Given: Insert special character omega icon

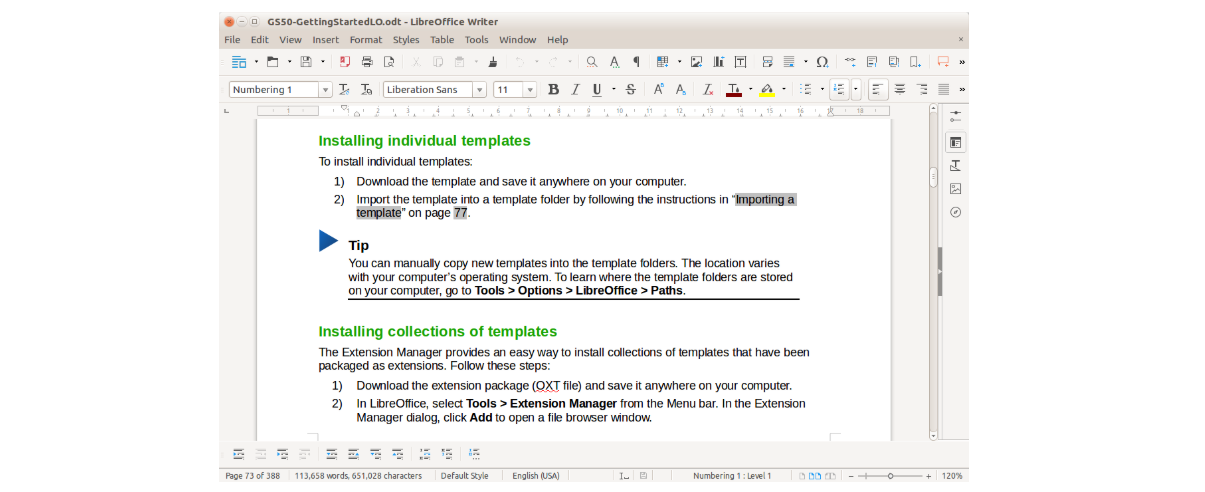Looking at the screenshot, I should [x=822, y=62].
